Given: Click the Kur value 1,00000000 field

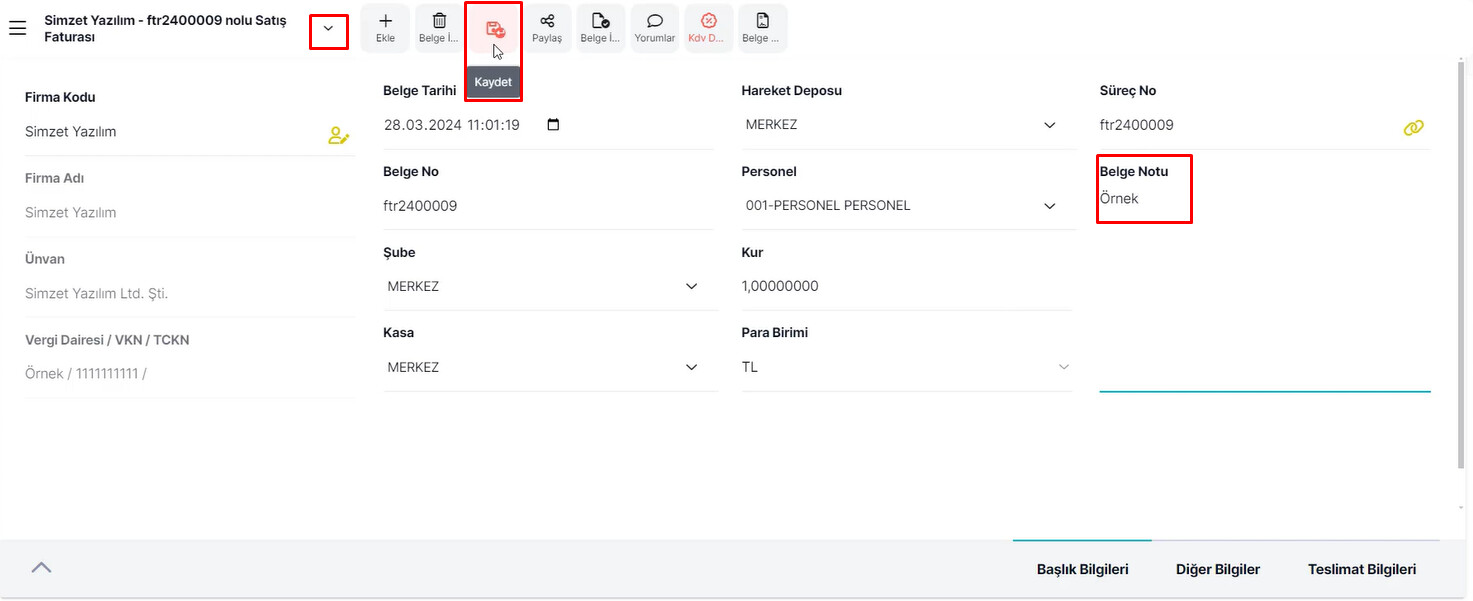Looking at the screenshot, I should [x=908, y=286].
